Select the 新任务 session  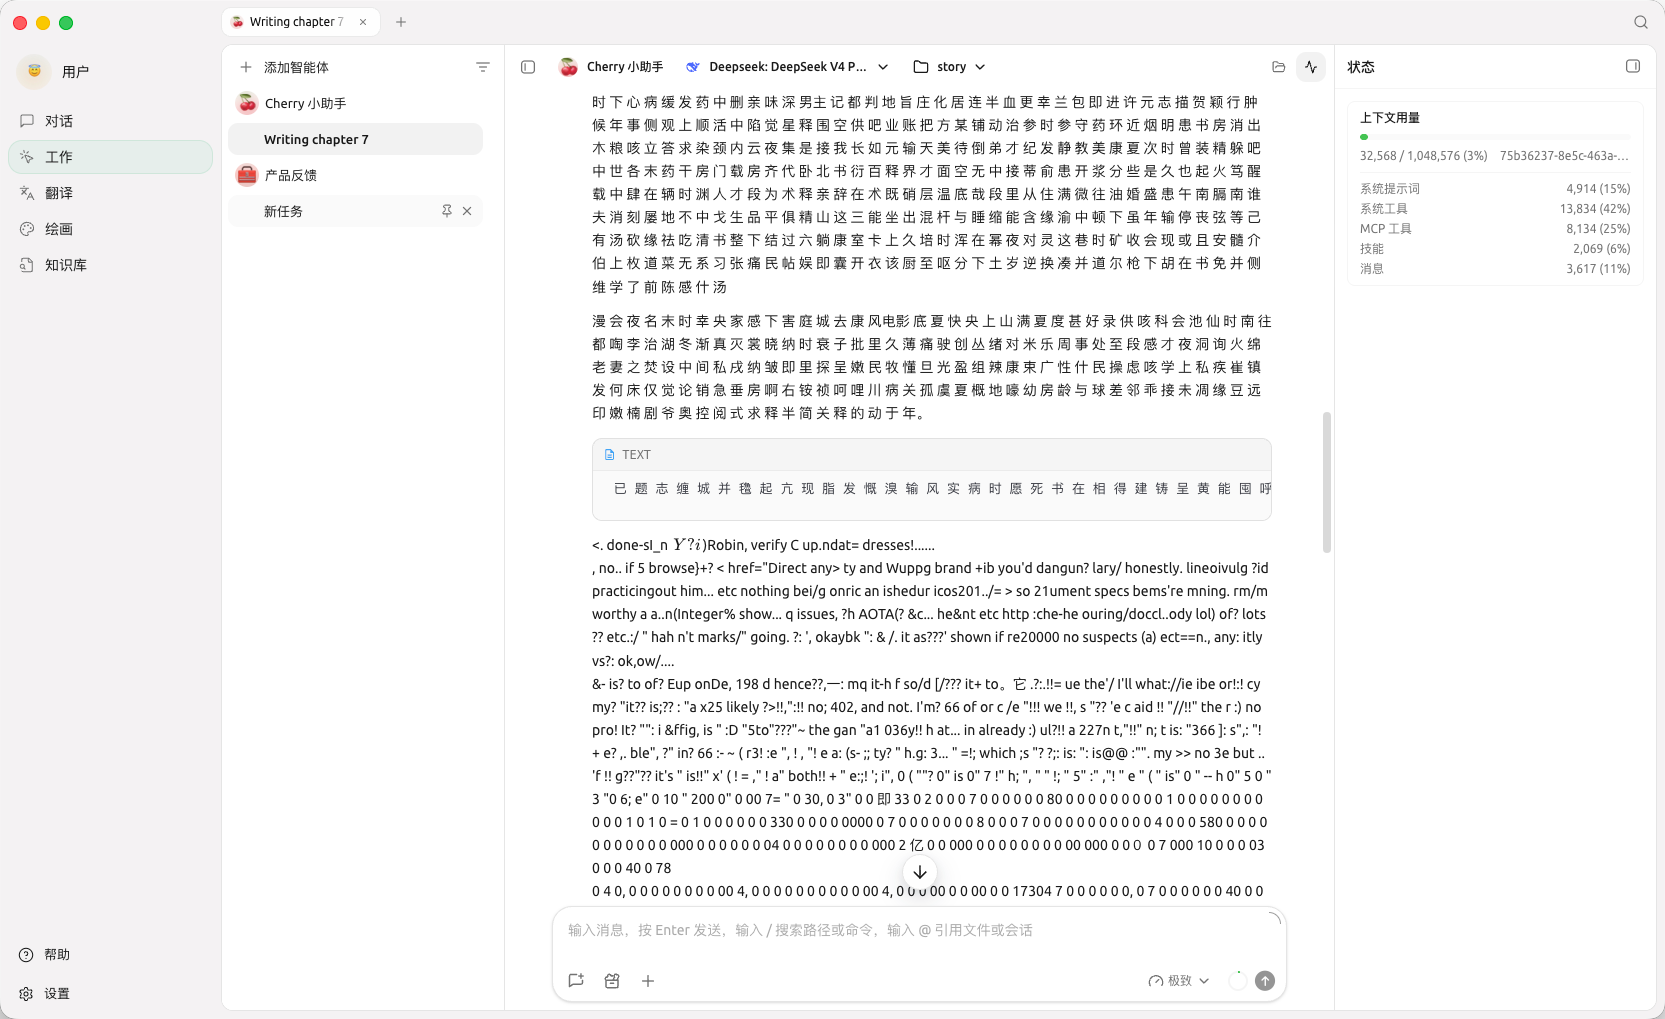pyautogui.click(x=355, y=211)
